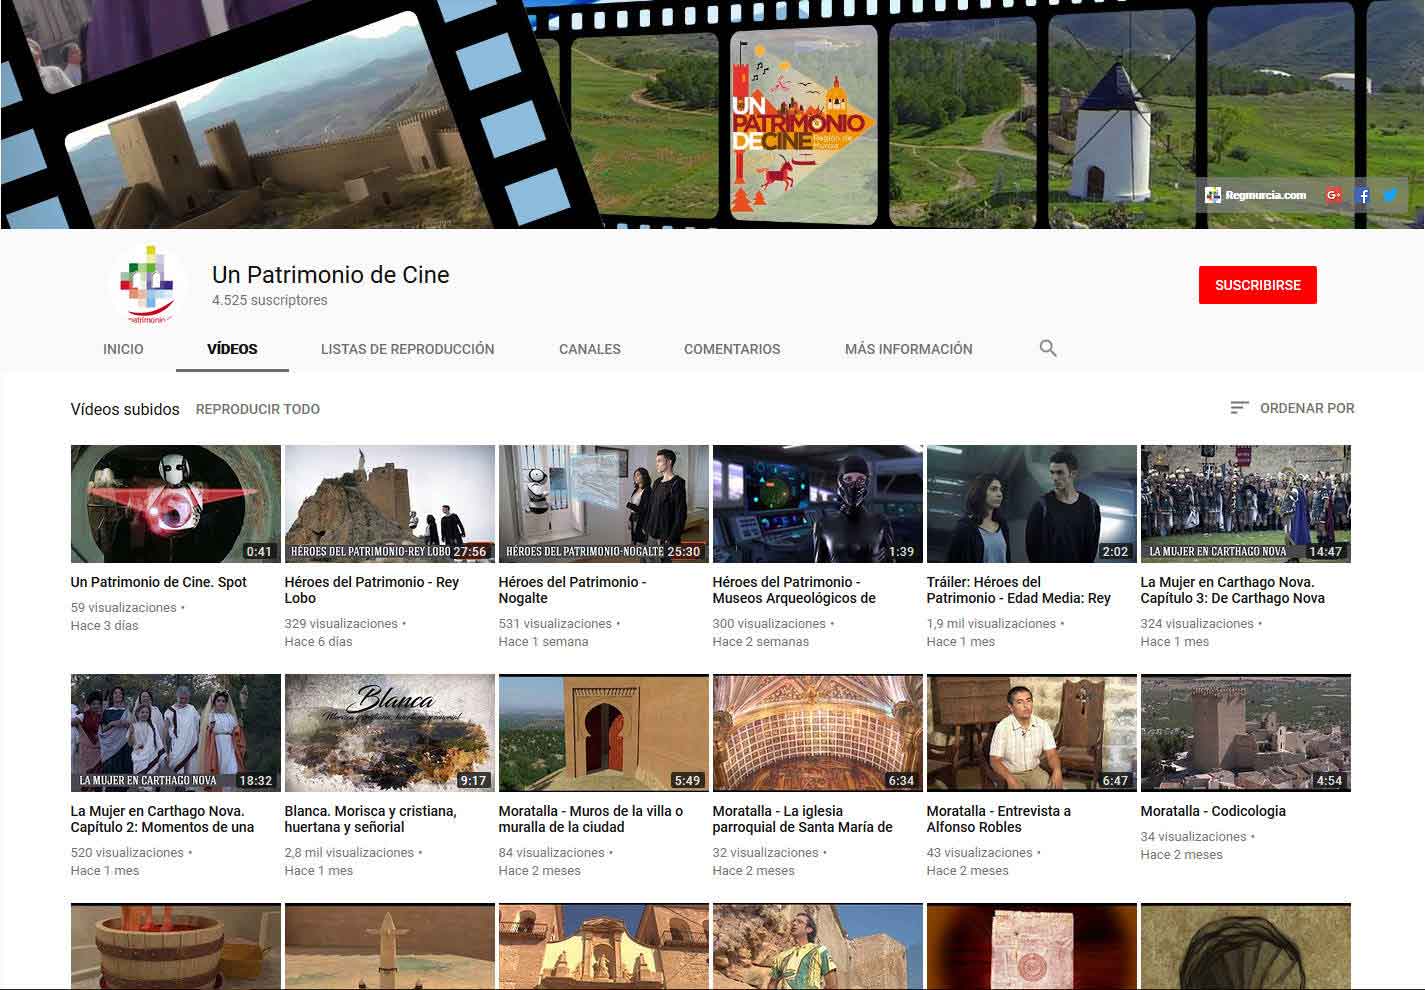
Task: Click title 'La Mujer en Carthago Nova. Capítulo 3'
Action: pos(1233,590)
